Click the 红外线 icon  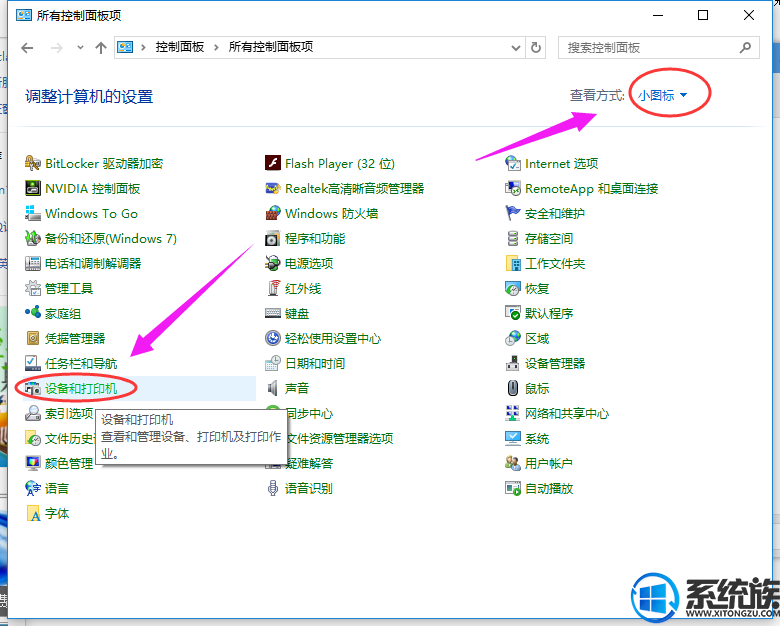(273, 288)
